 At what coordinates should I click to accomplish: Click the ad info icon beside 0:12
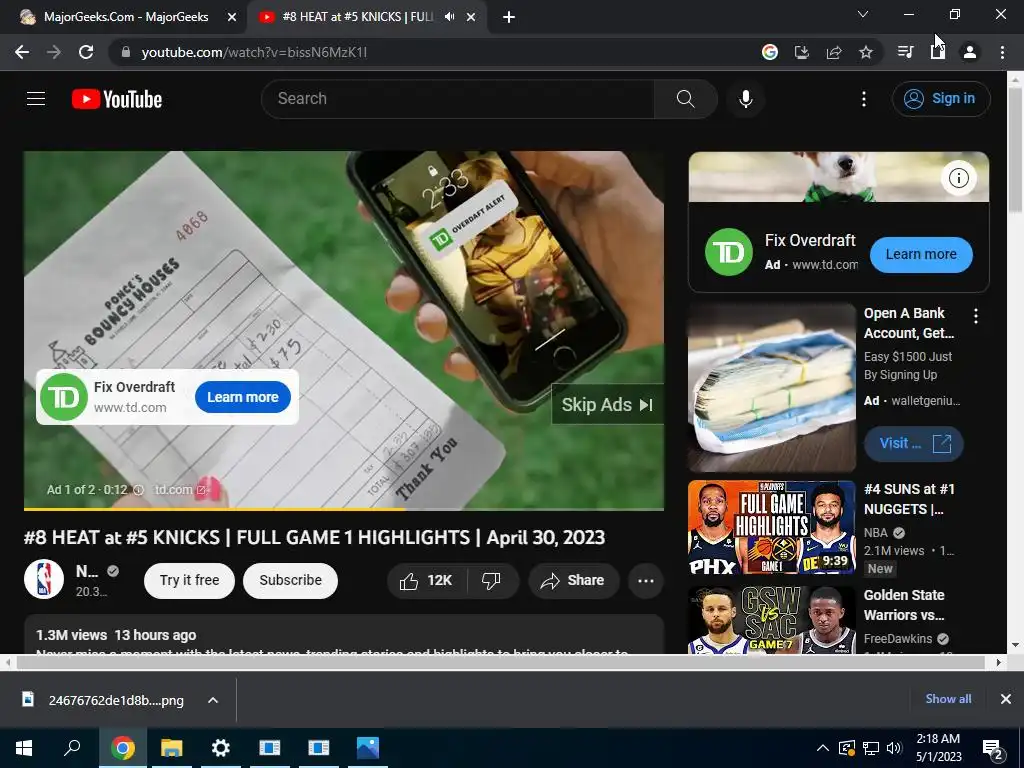(138, 490)
